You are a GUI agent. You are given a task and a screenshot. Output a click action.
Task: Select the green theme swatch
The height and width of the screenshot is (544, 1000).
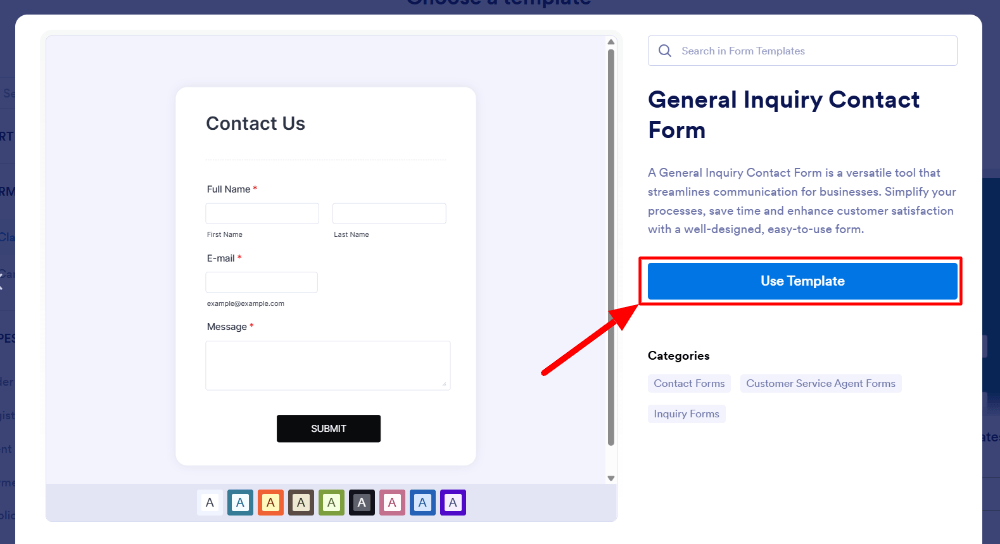coord(331,503)
